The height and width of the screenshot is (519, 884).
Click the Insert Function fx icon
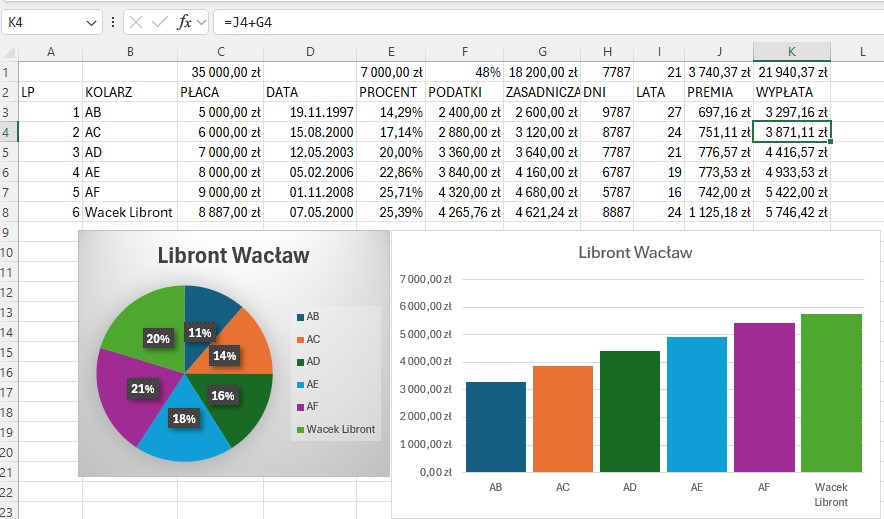[x=184, y=22]
